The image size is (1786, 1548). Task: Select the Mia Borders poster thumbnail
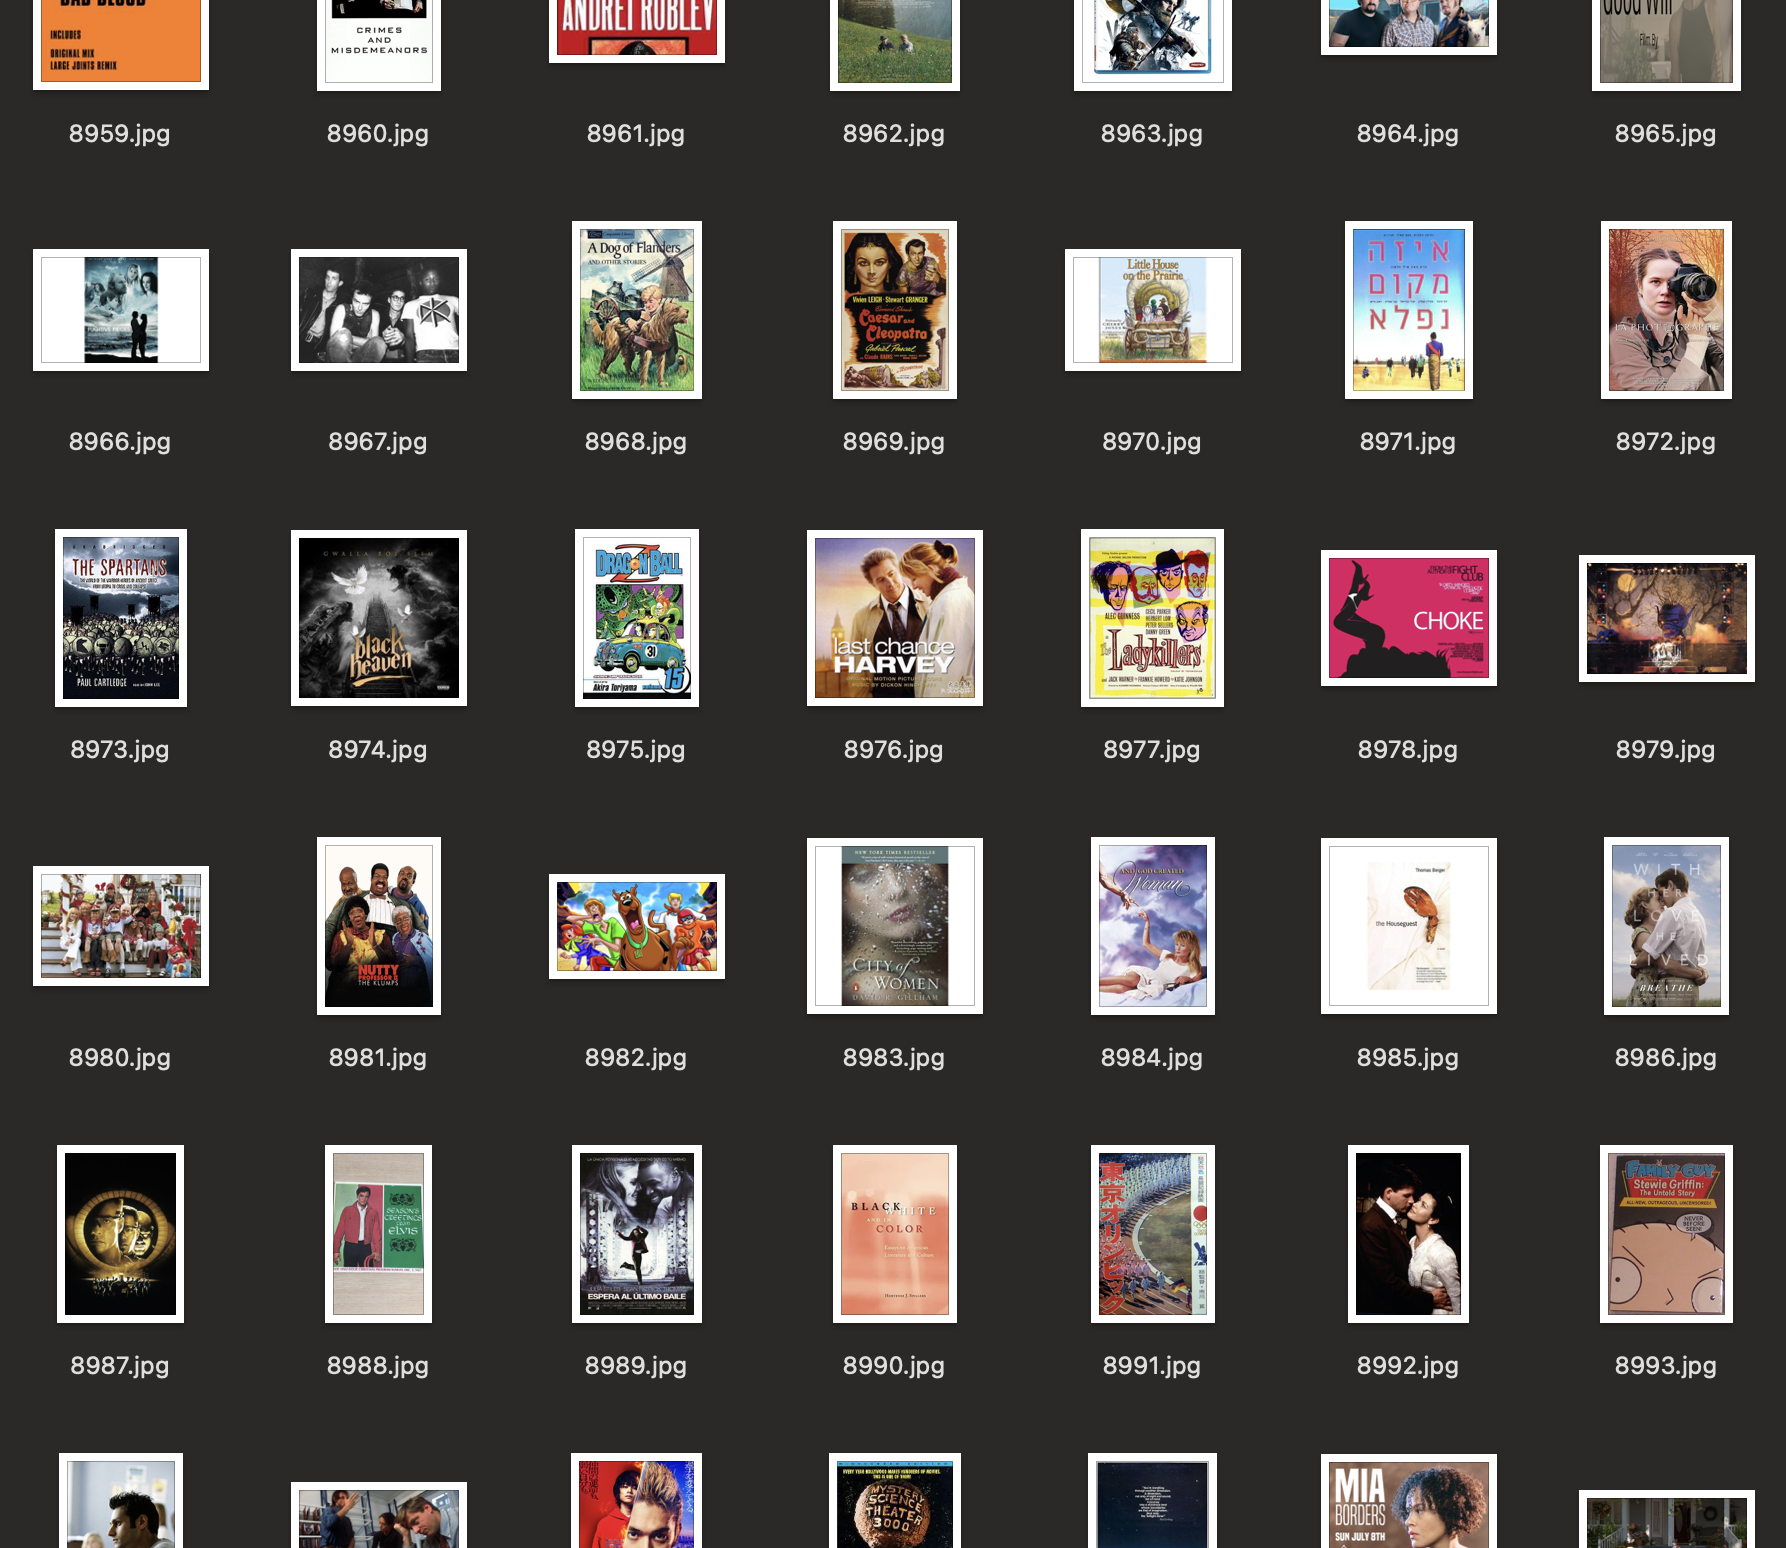point(1409,1501)
